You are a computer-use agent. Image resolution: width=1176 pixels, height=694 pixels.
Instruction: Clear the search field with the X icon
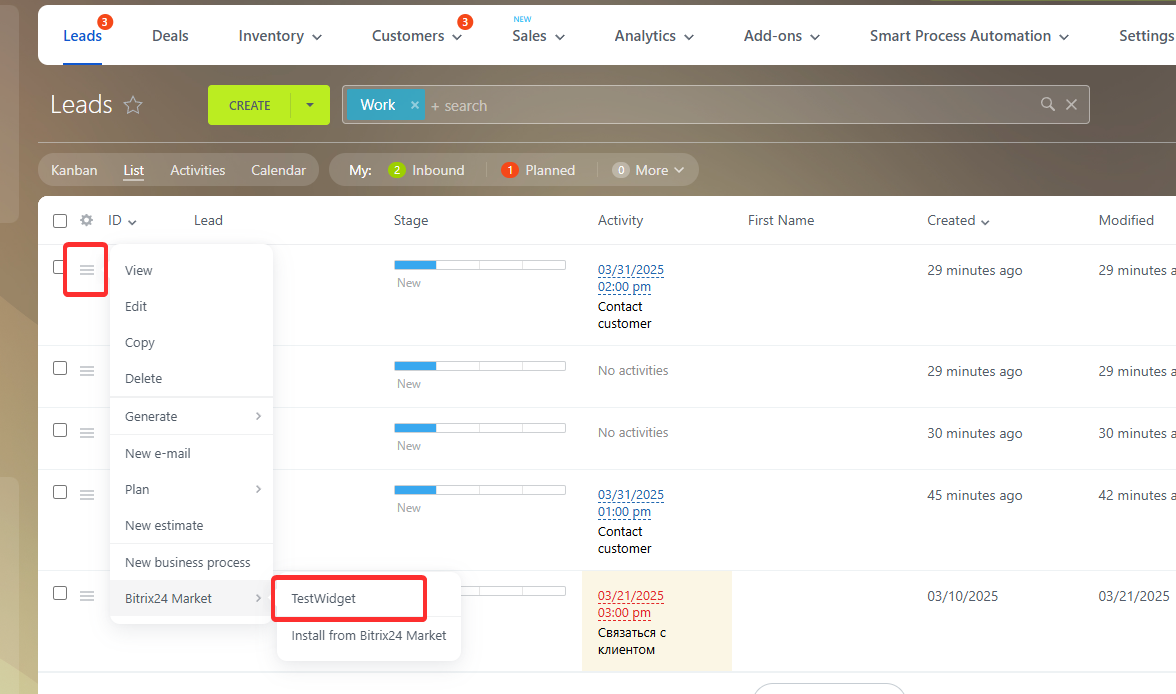[x=1071, y=104]
